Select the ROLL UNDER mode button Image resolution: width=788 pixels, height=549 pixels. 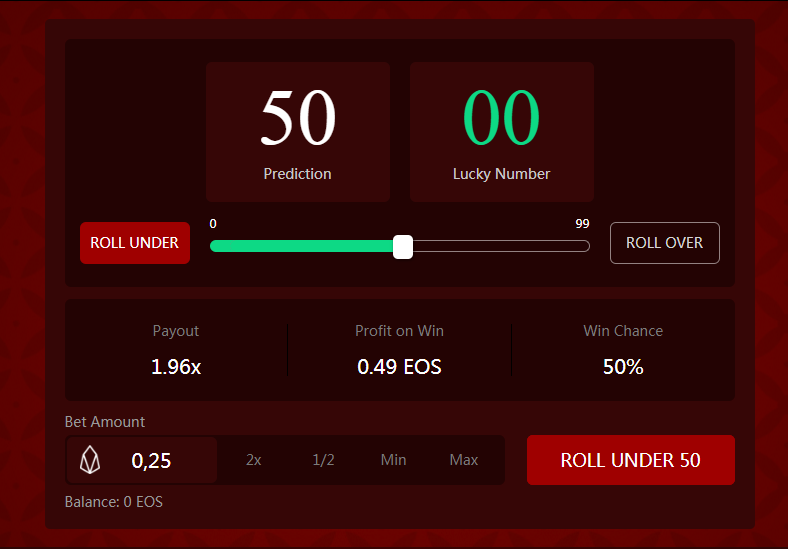click(x=135, y=243)
